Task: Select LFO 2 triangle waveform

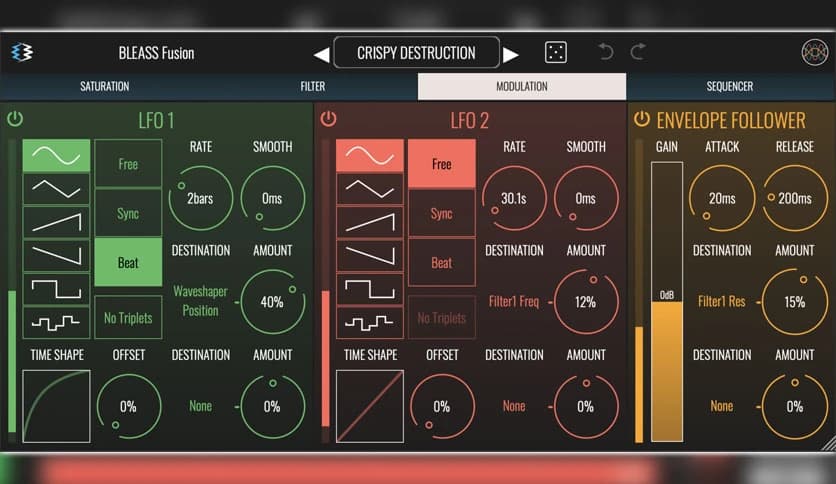Action: (369, 189)
